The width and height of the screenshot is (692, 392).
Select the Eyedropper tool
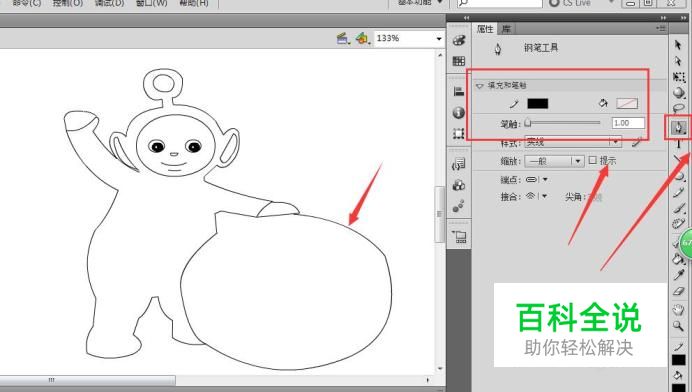[x=679, y=275]
